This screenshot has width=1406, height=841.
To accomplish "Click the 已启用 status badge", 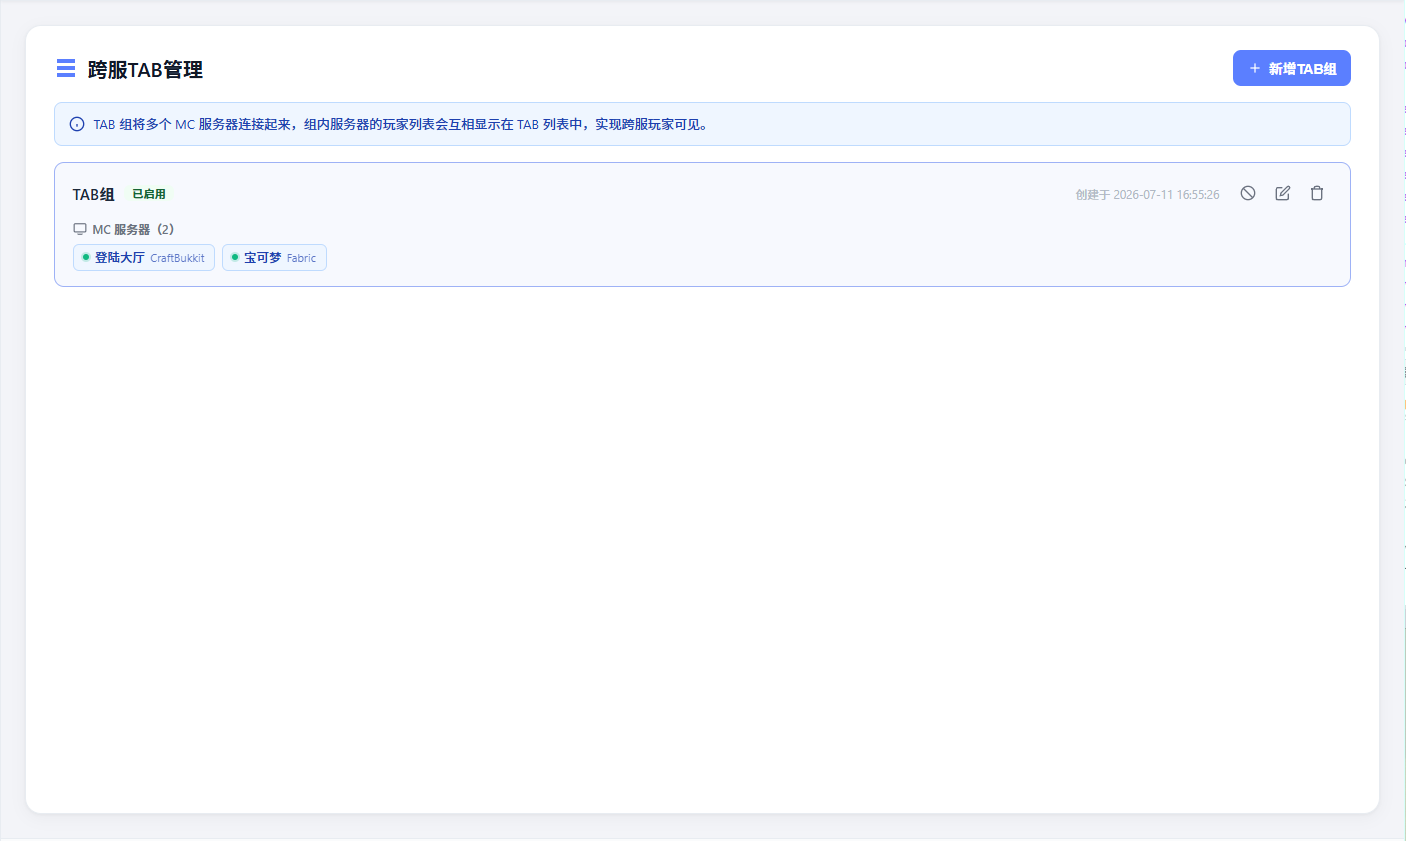I will coord(149,194).
